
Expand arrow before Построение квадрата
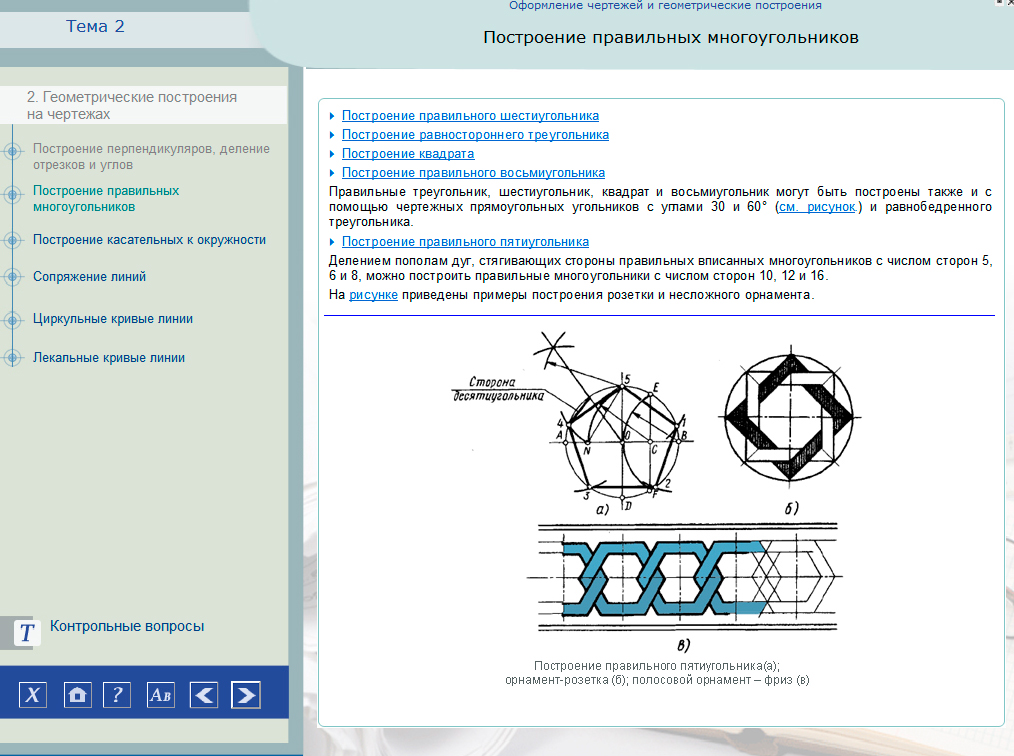[x=332, y=154]
